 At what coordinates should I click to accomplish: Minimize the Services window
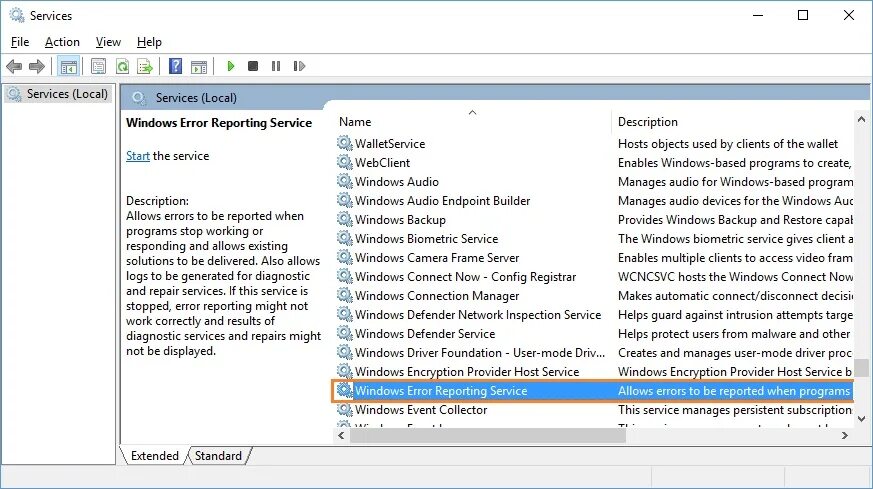click(758, 15)
